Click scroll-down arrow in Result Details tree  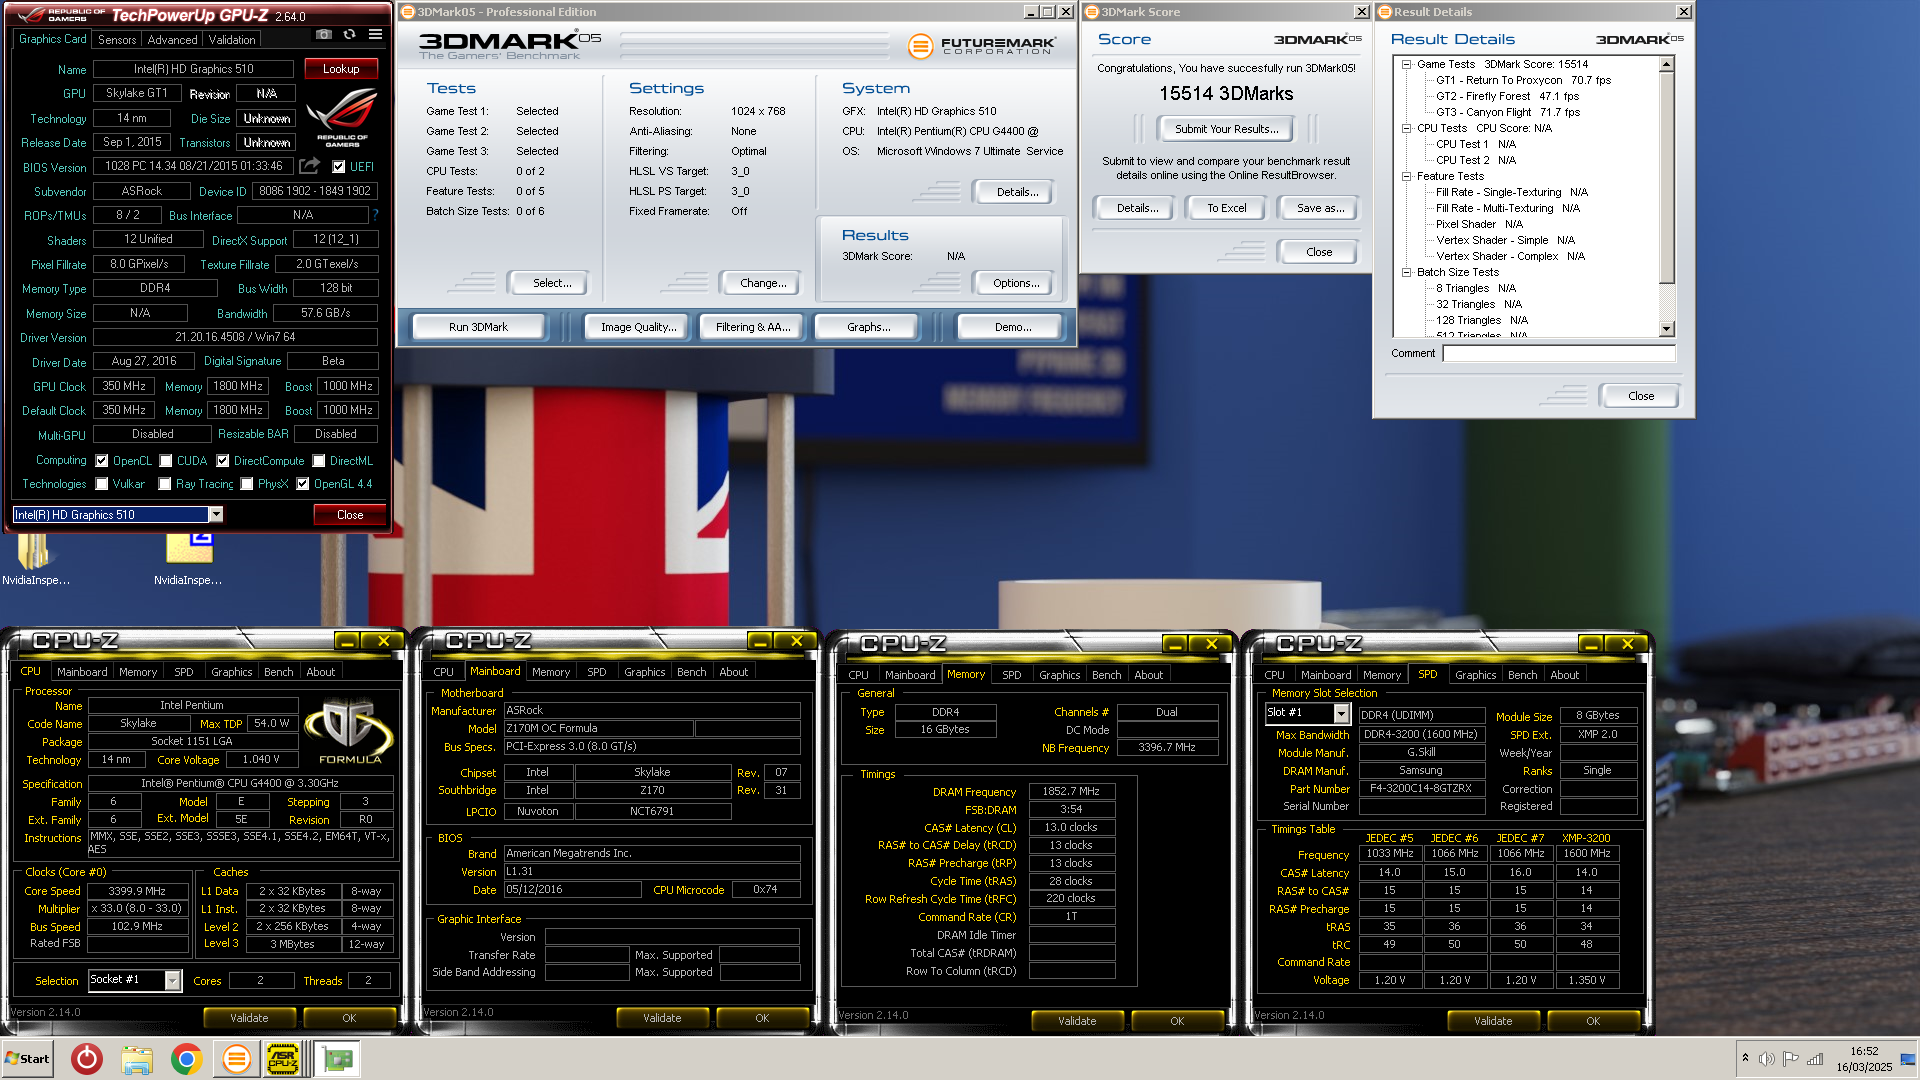click(x=1666, y=329)
